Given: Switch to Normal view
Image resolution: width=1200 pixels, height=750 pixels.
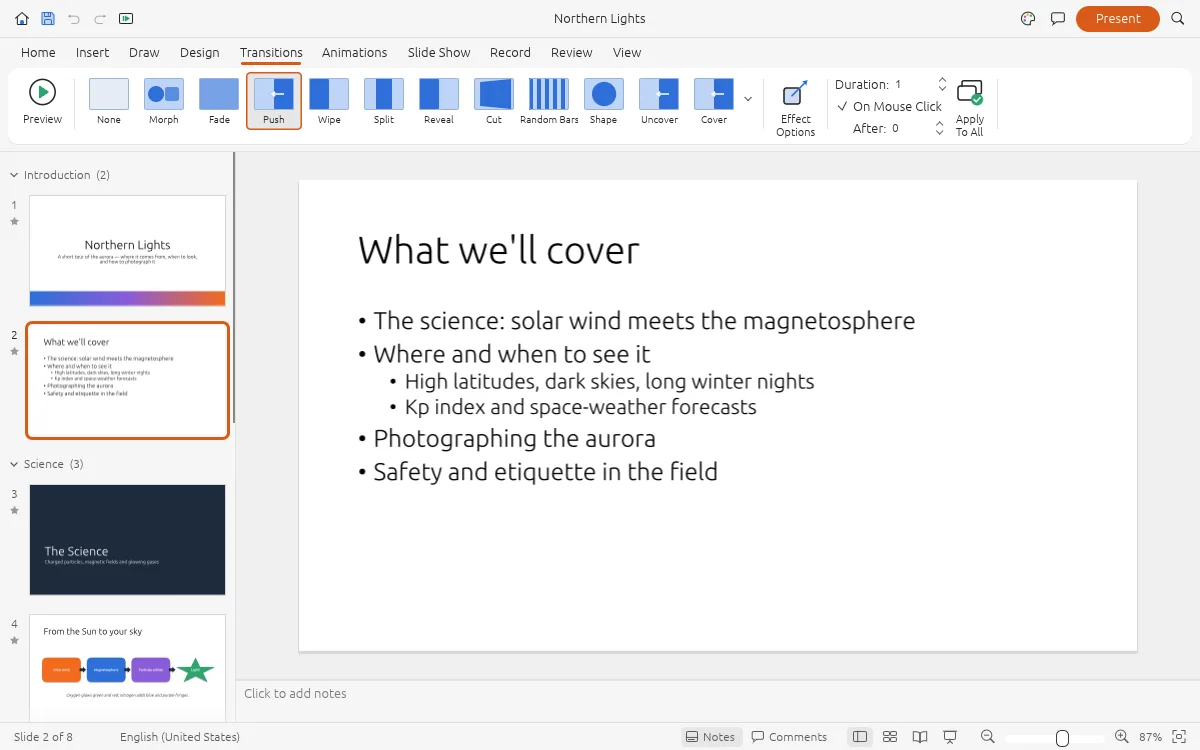Looking at the screenshot, I should click(x=860, y=737).
